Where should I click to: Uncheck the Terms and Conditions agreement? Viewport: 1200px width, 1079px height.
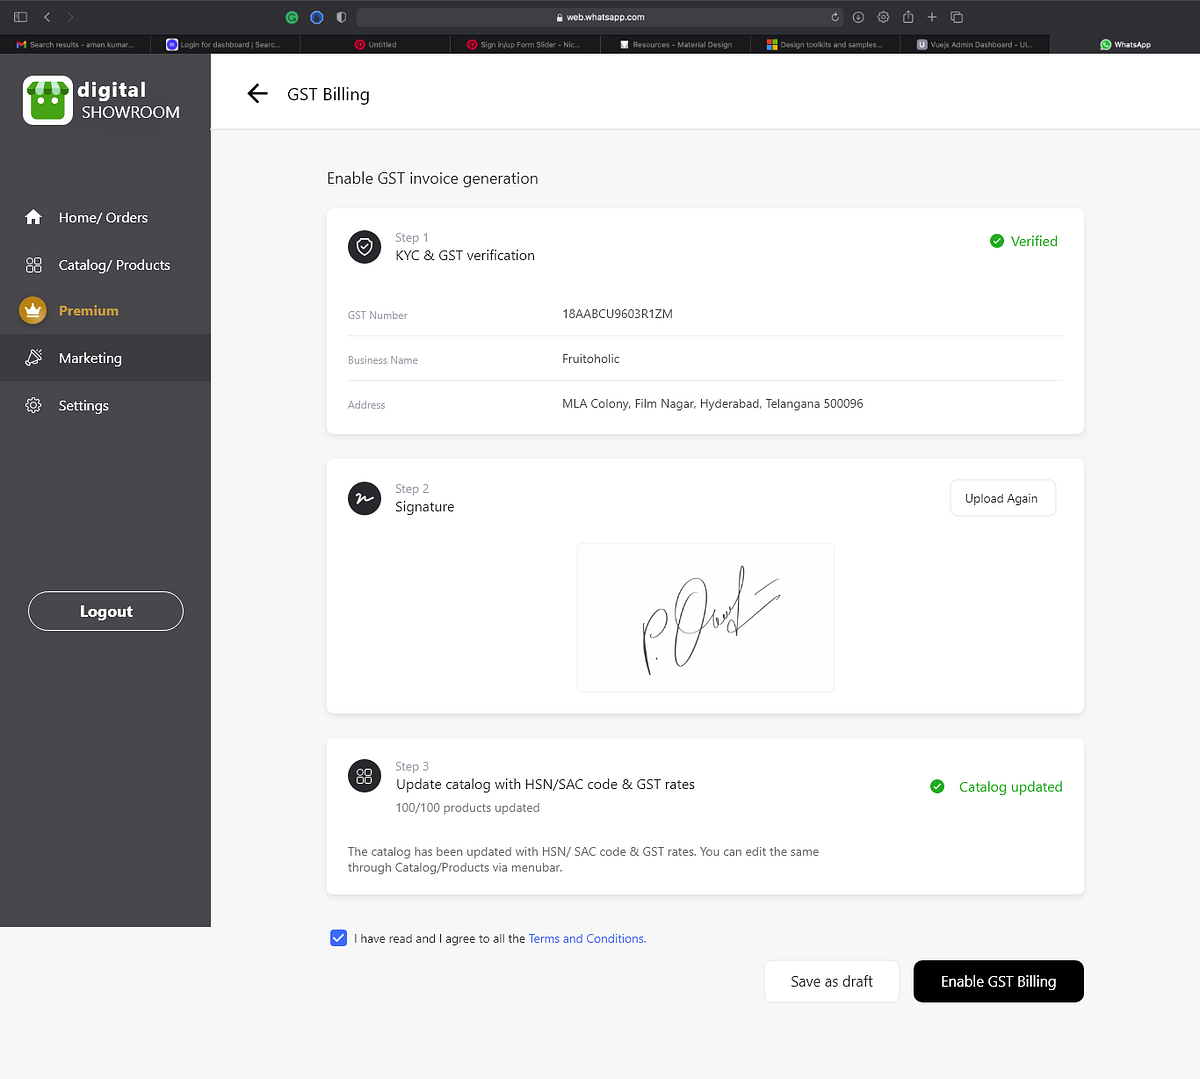pos(338,937)
